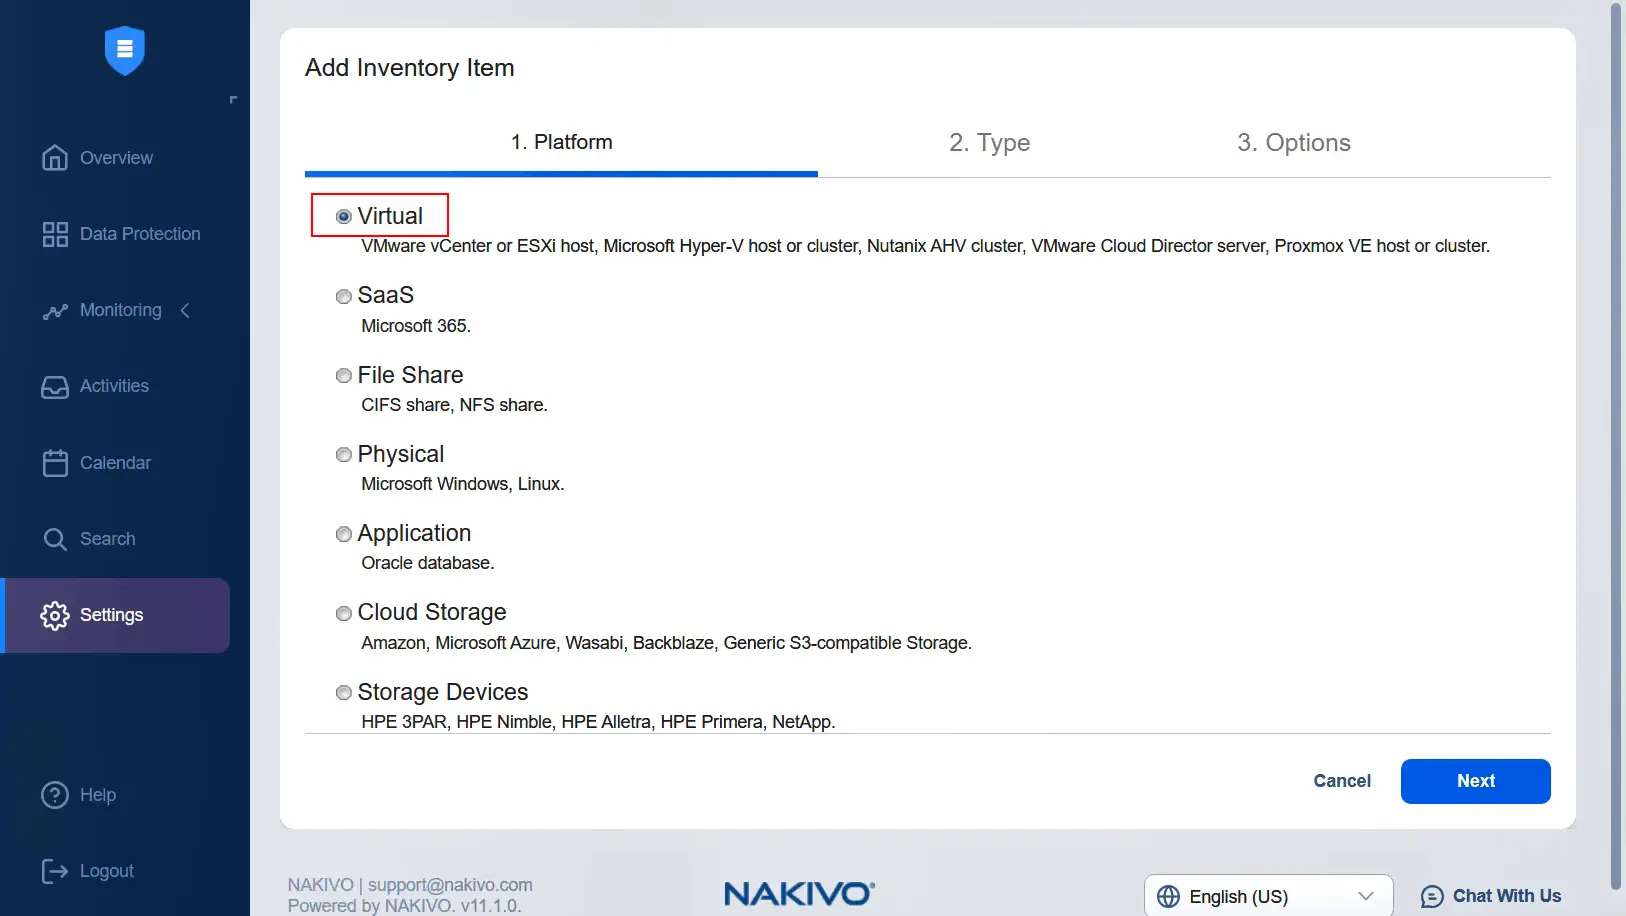This screenshot has height=916, width=1626.
Task: Collapse the sidebar using corner arrow
Action: (233, 100)
